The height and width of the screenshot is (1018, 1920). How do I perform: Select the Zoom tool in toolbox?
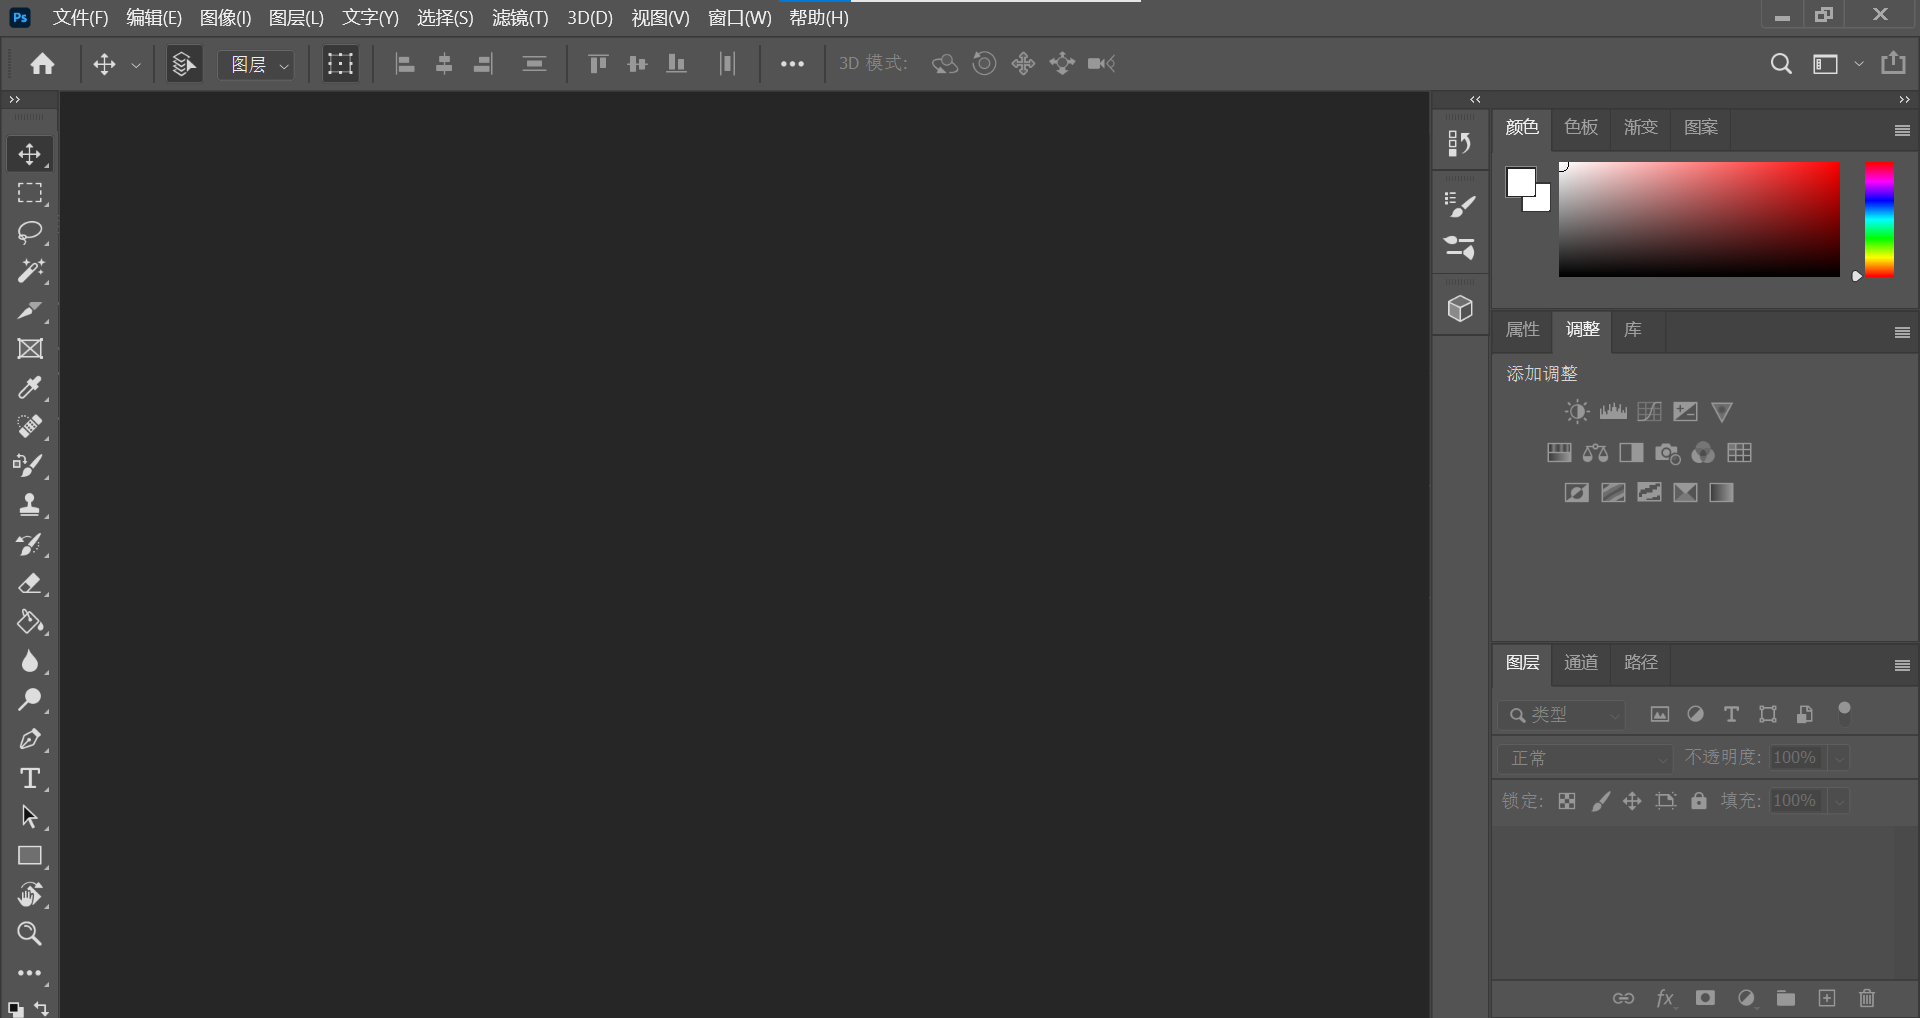pos(30,934)
